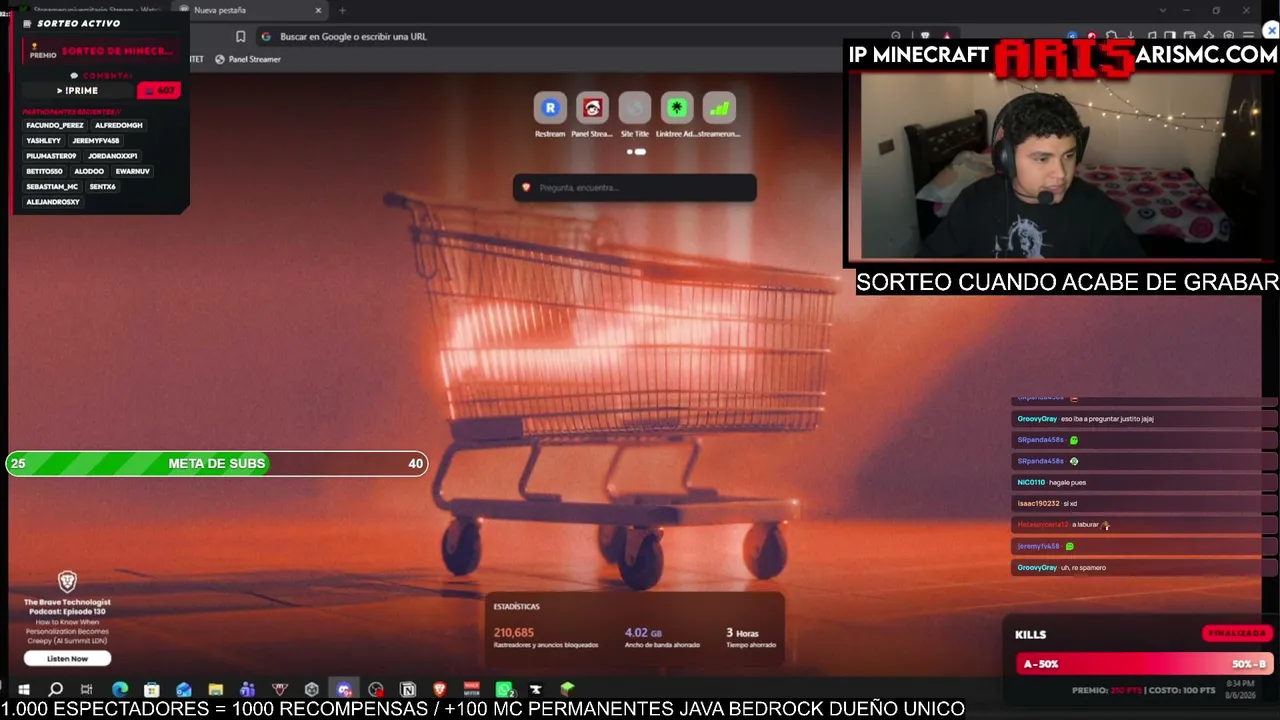Open Windows taskbar search
This screenshot has height=720, width=1280.
coord(56,689)
